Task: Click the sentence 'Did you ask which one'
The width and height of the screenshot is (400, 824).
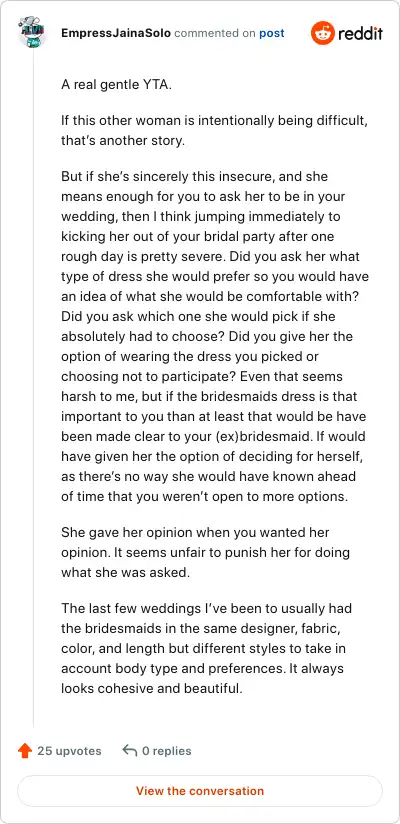Action: coord(198,327)
